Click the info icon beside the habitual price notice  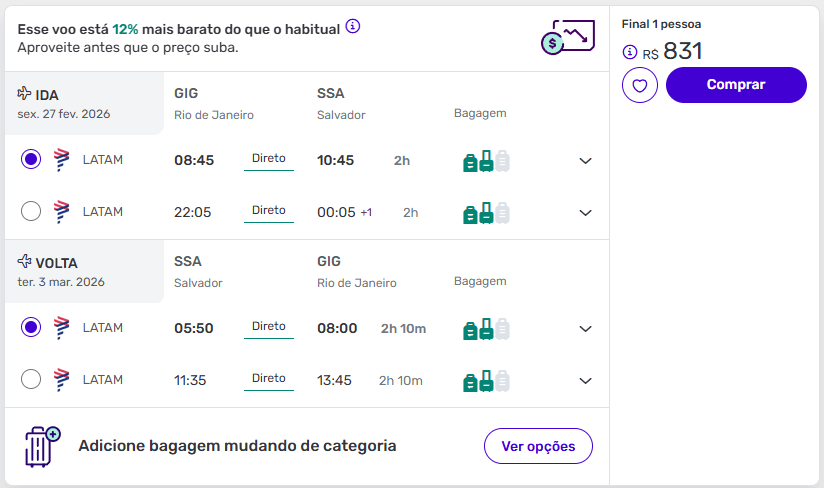(353, 27)
